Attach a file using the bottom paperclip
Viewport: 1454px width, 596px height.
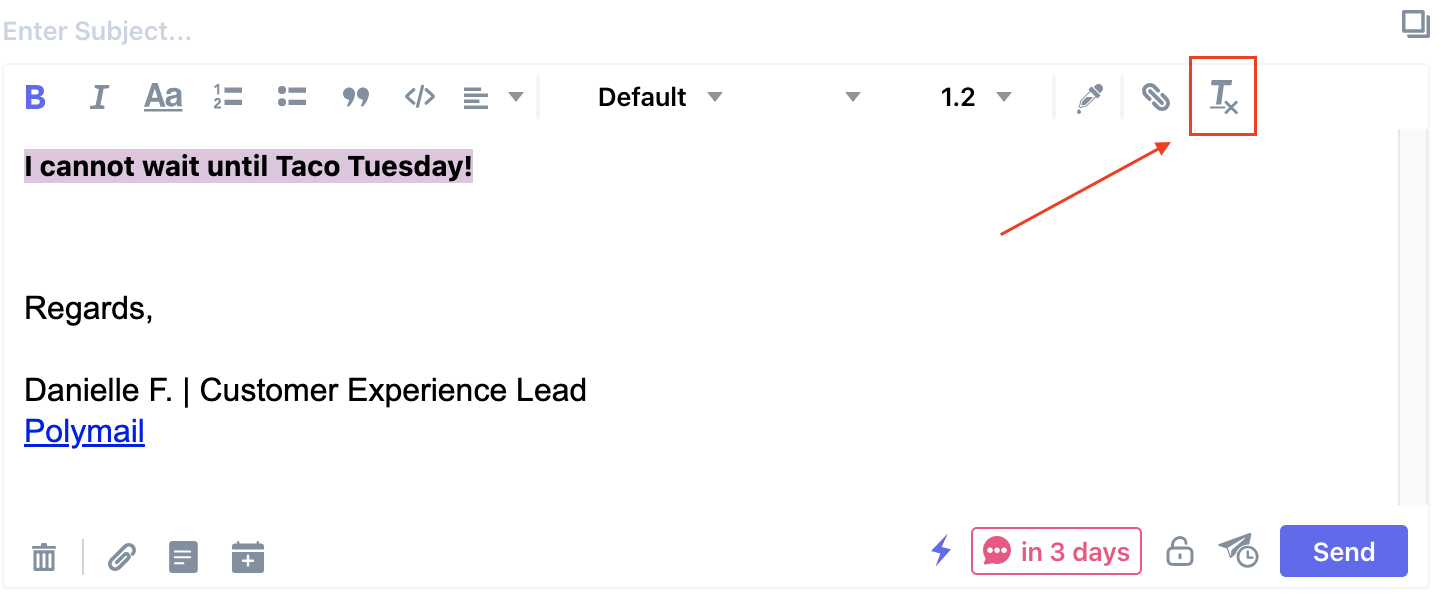[121, 556]
